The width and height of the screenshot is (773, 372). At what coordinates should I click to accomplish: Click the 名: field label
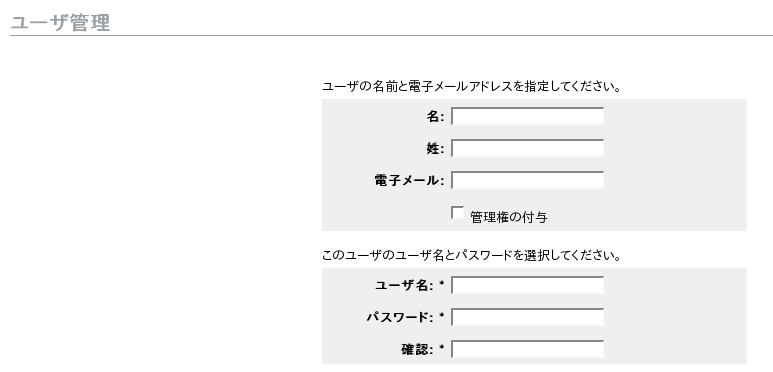[435, 117]
